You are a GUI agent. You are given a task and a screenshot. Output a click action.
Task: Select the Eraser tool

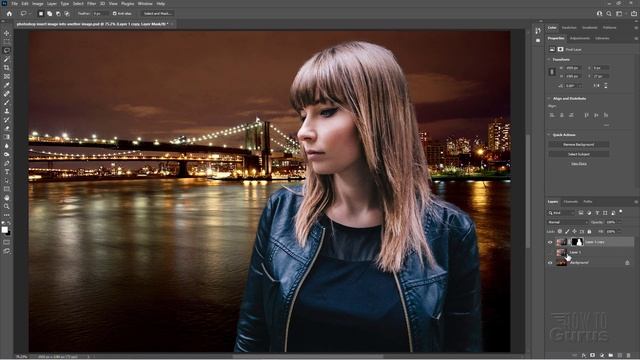(x=7, y=128)
